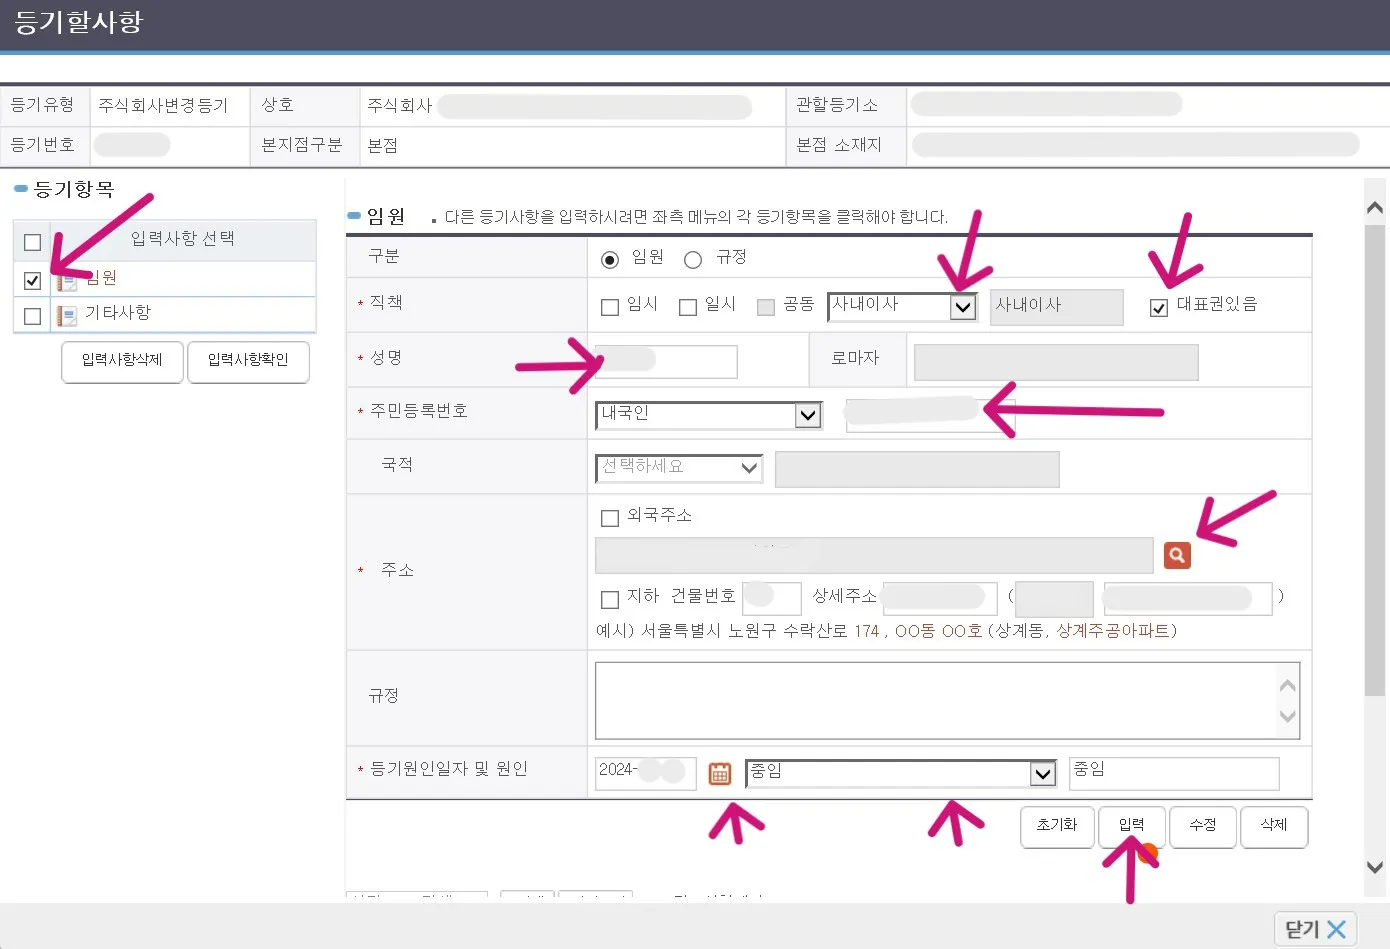Viewport: 1390px width, 949px height.
Task: Open address search with the magnifier icon
Action: click(1177, 555)
